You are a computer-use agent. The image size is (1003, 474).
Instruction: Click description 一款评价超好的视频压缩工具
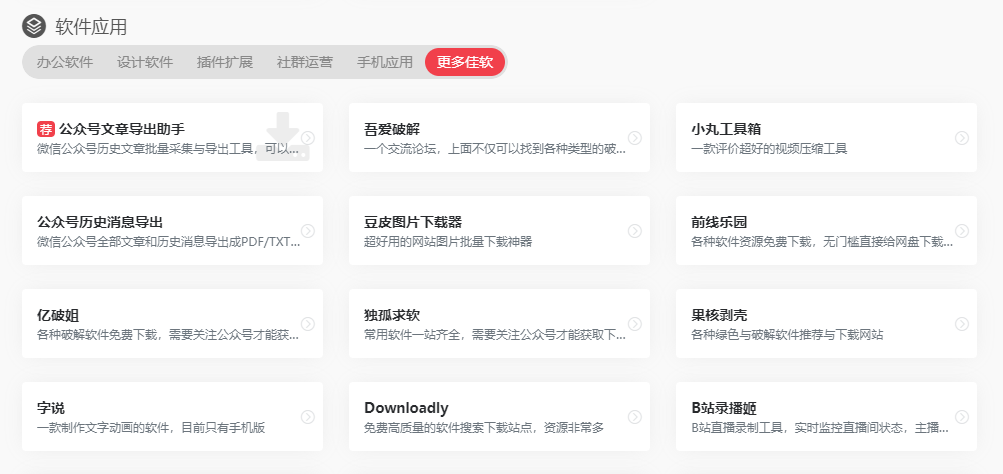(769, 149)
